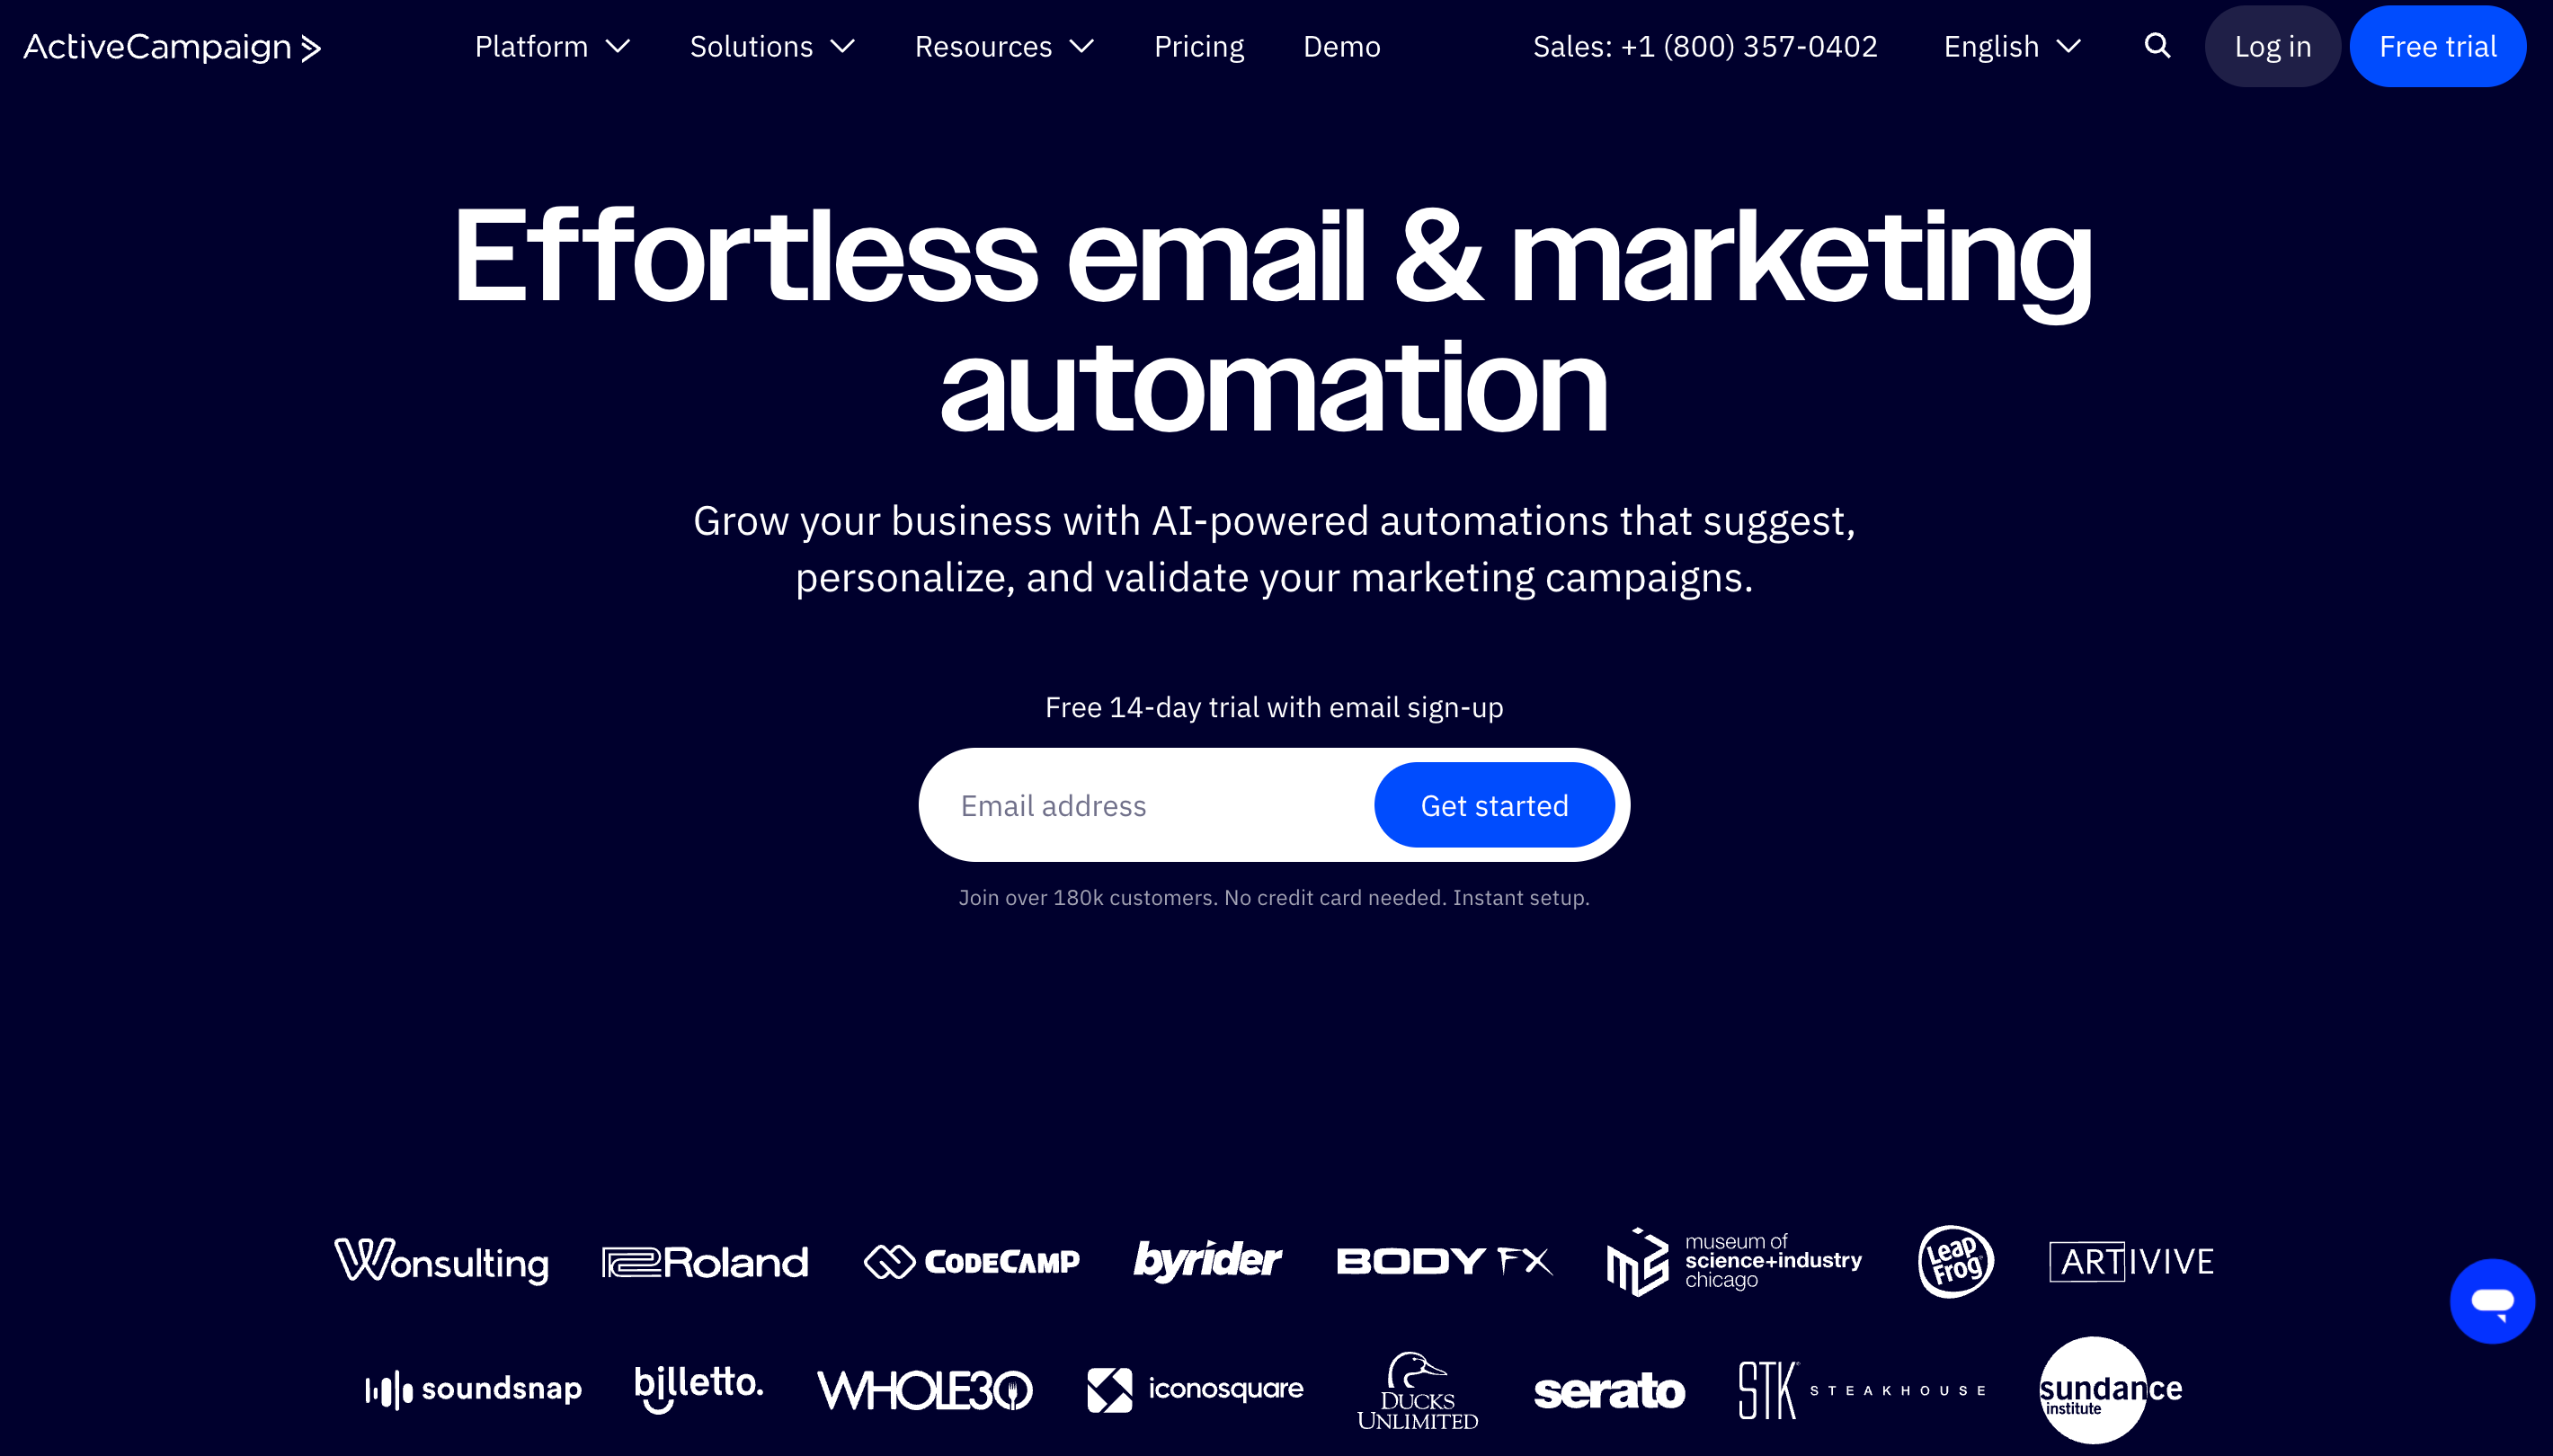The width and height of the screenshot is (2553, 1456).
Task: Toggle the free trial signup form
Action: pyautogui.click(x=2439, y=46)
